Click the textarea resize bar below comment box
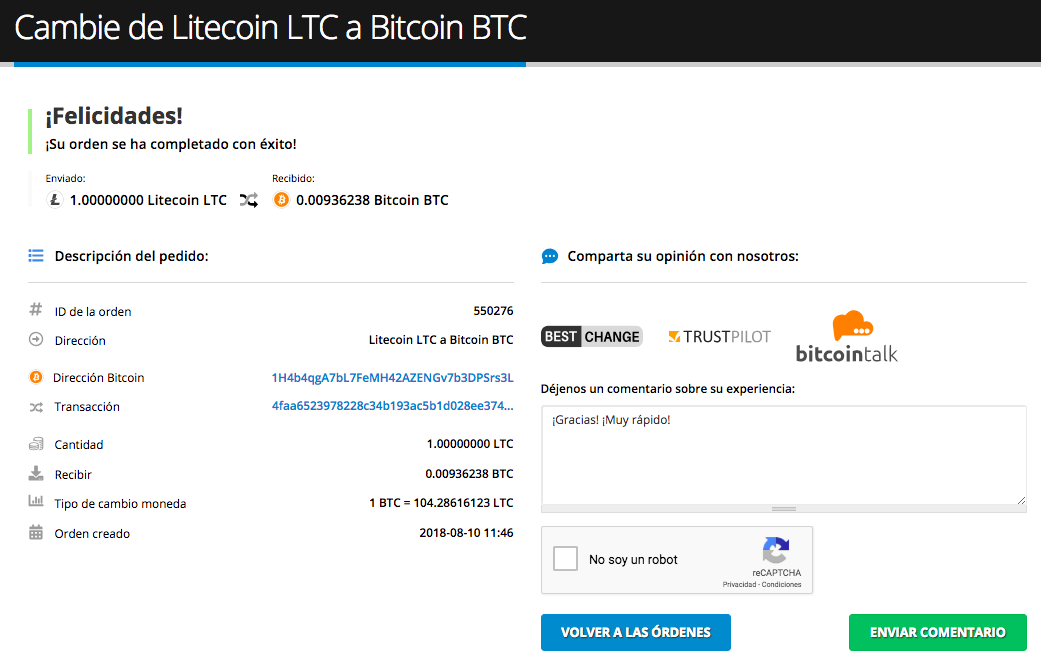The width and height of the screenshot is (1041, 665). click(x=784, y=509)
